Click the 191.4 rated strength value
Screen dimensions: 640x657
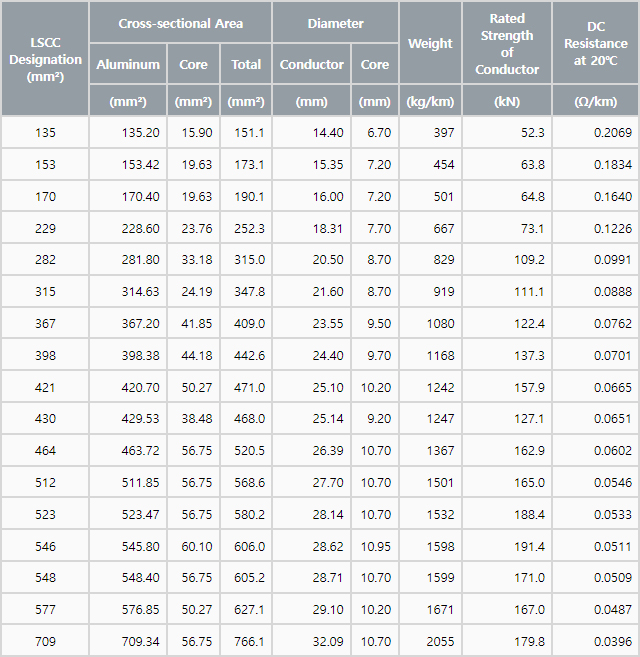528,546
